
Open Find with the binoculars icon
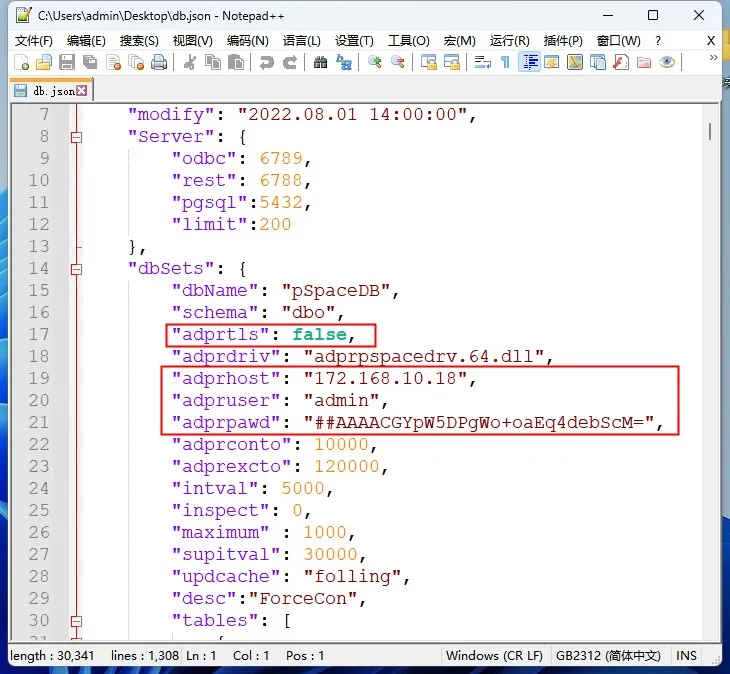coord(320,62)
